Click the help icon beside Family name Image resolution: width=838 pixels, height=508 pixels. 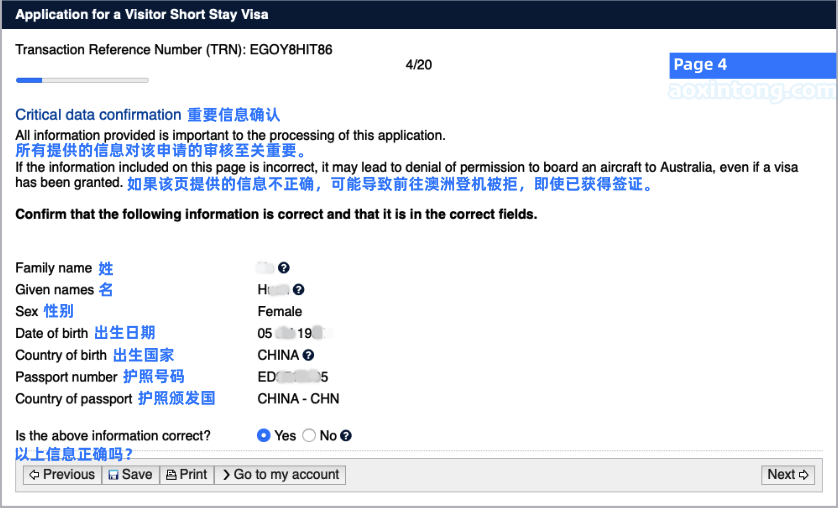click(284, 268)
